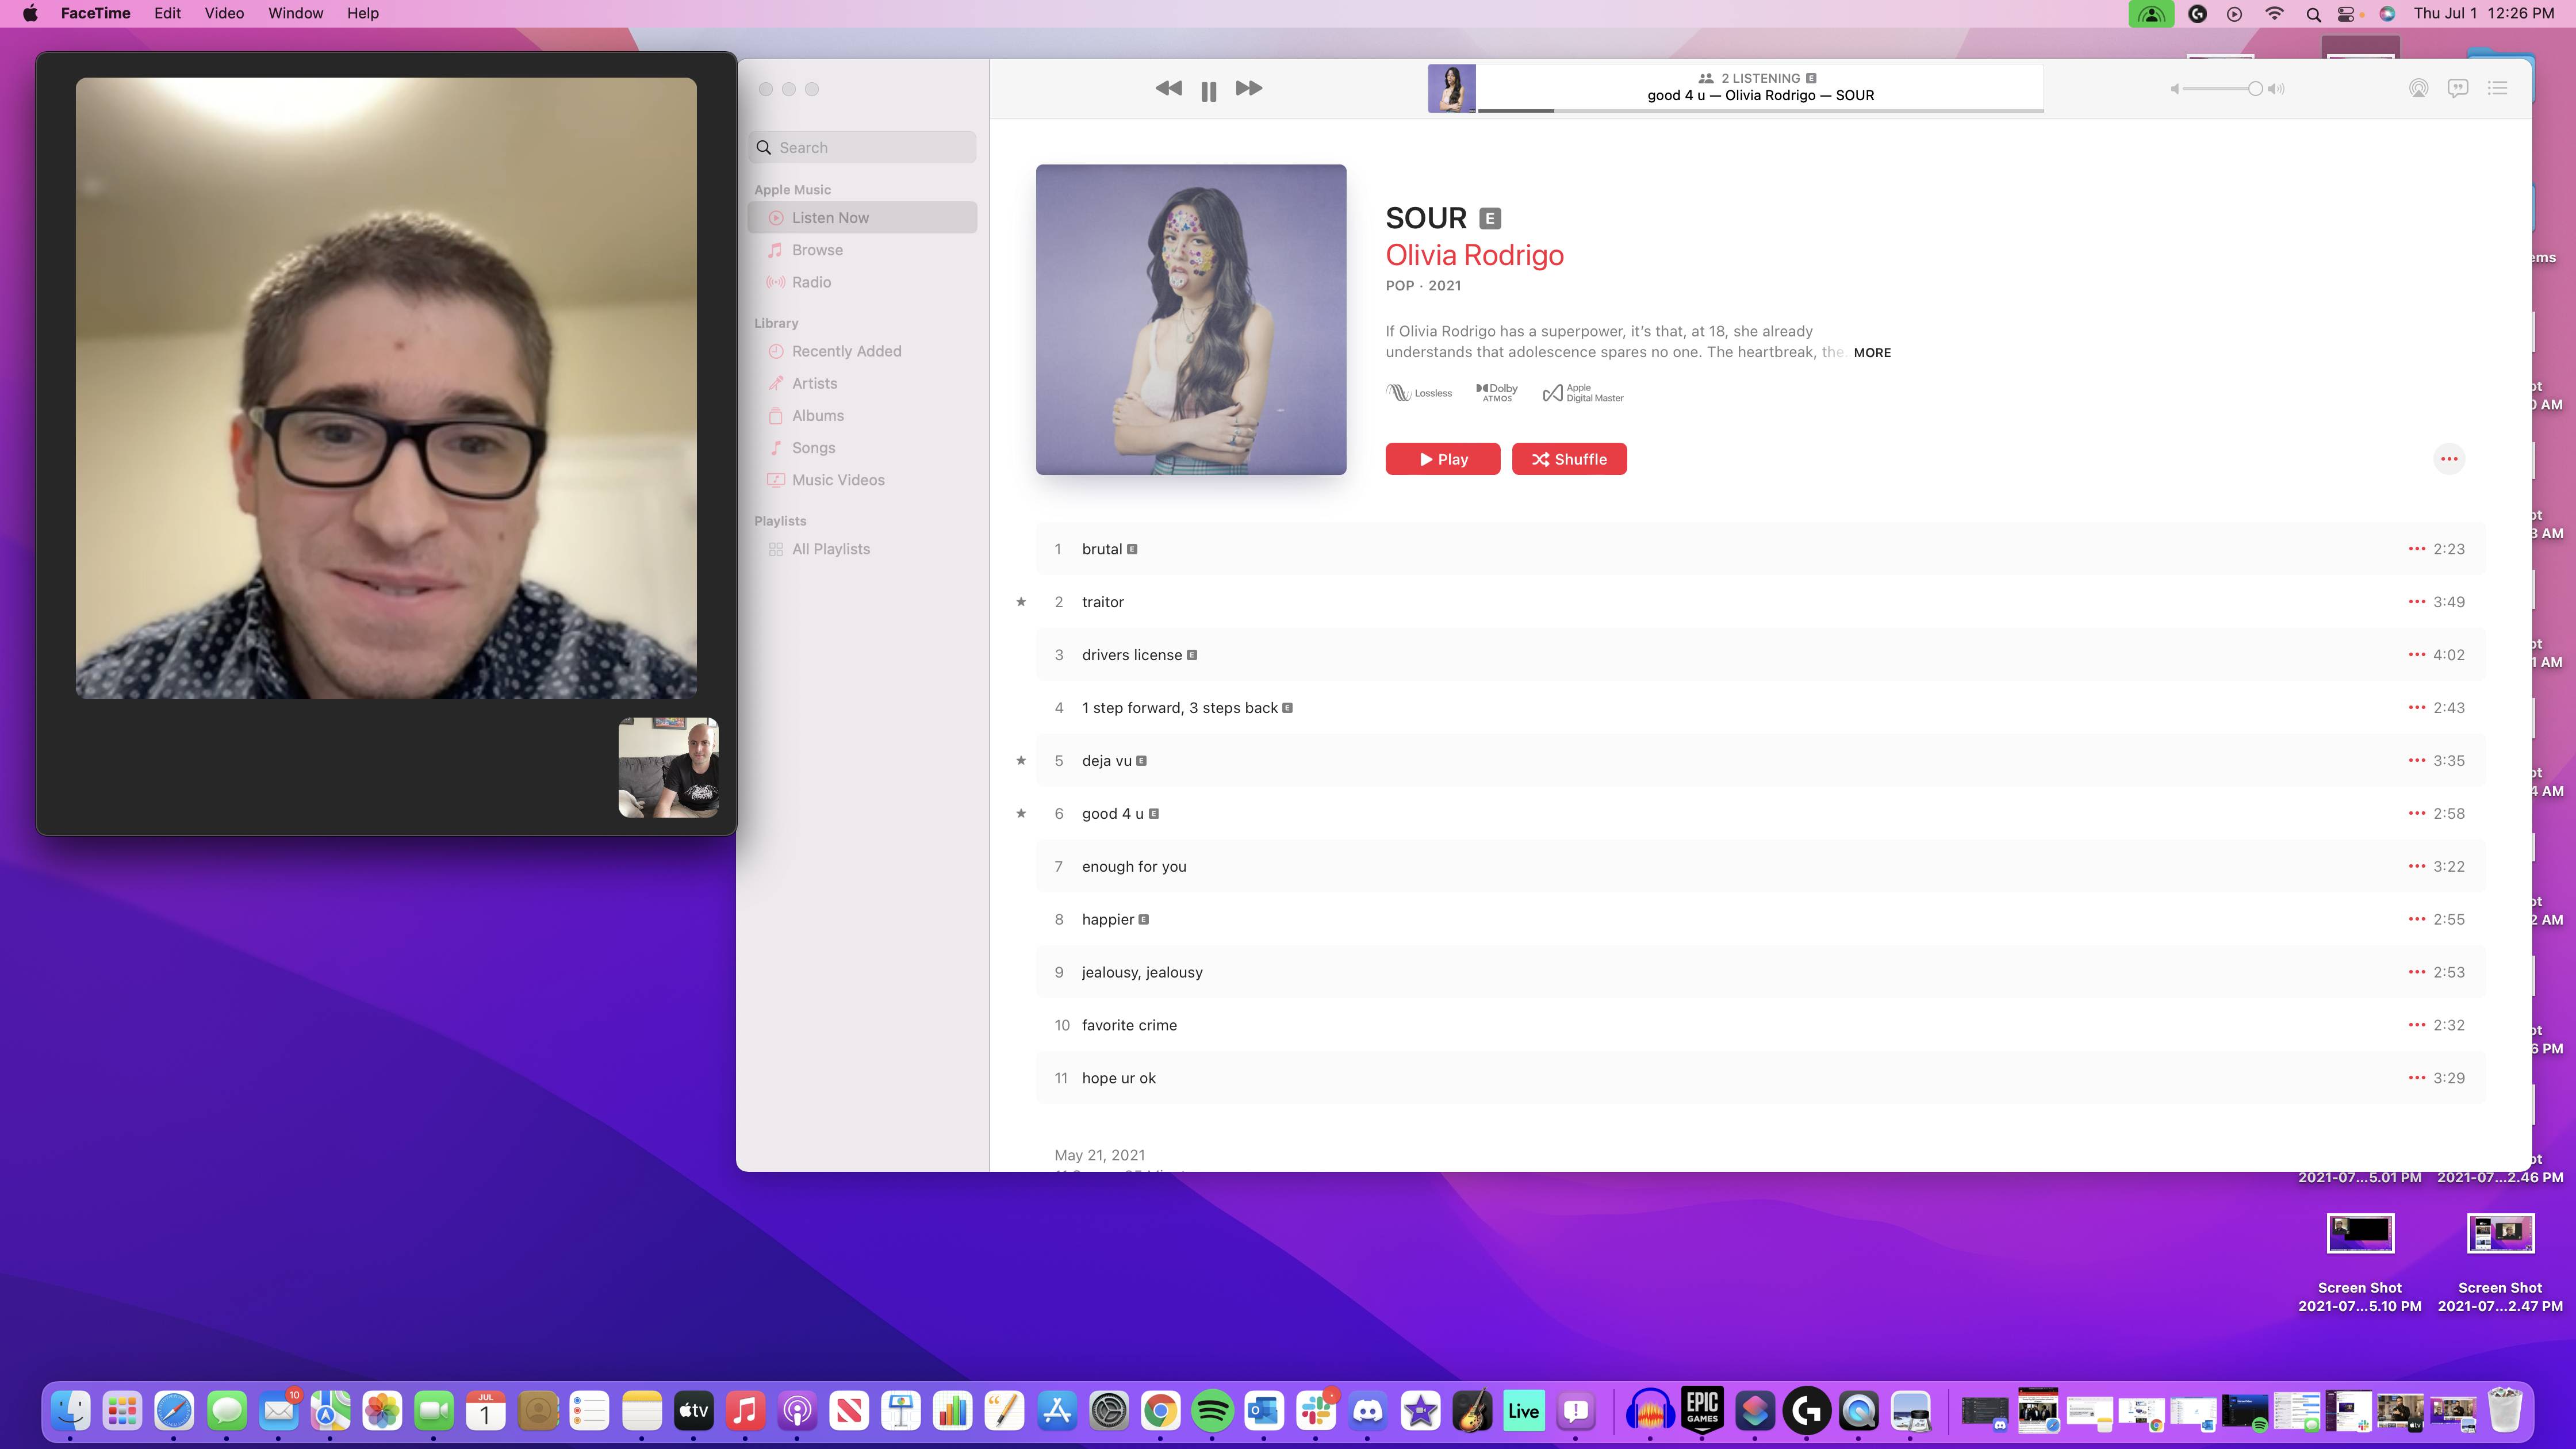Viewport: 2576px width, 1449px height.
Task: Select the track jealousy, jealousy
Action: 1761,972
